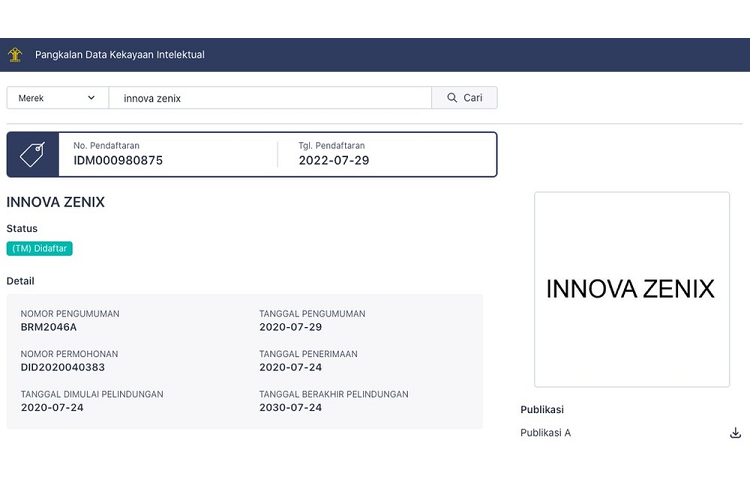Download Publikasi A using the download icon
750x500 pixels.
[735, 433]
